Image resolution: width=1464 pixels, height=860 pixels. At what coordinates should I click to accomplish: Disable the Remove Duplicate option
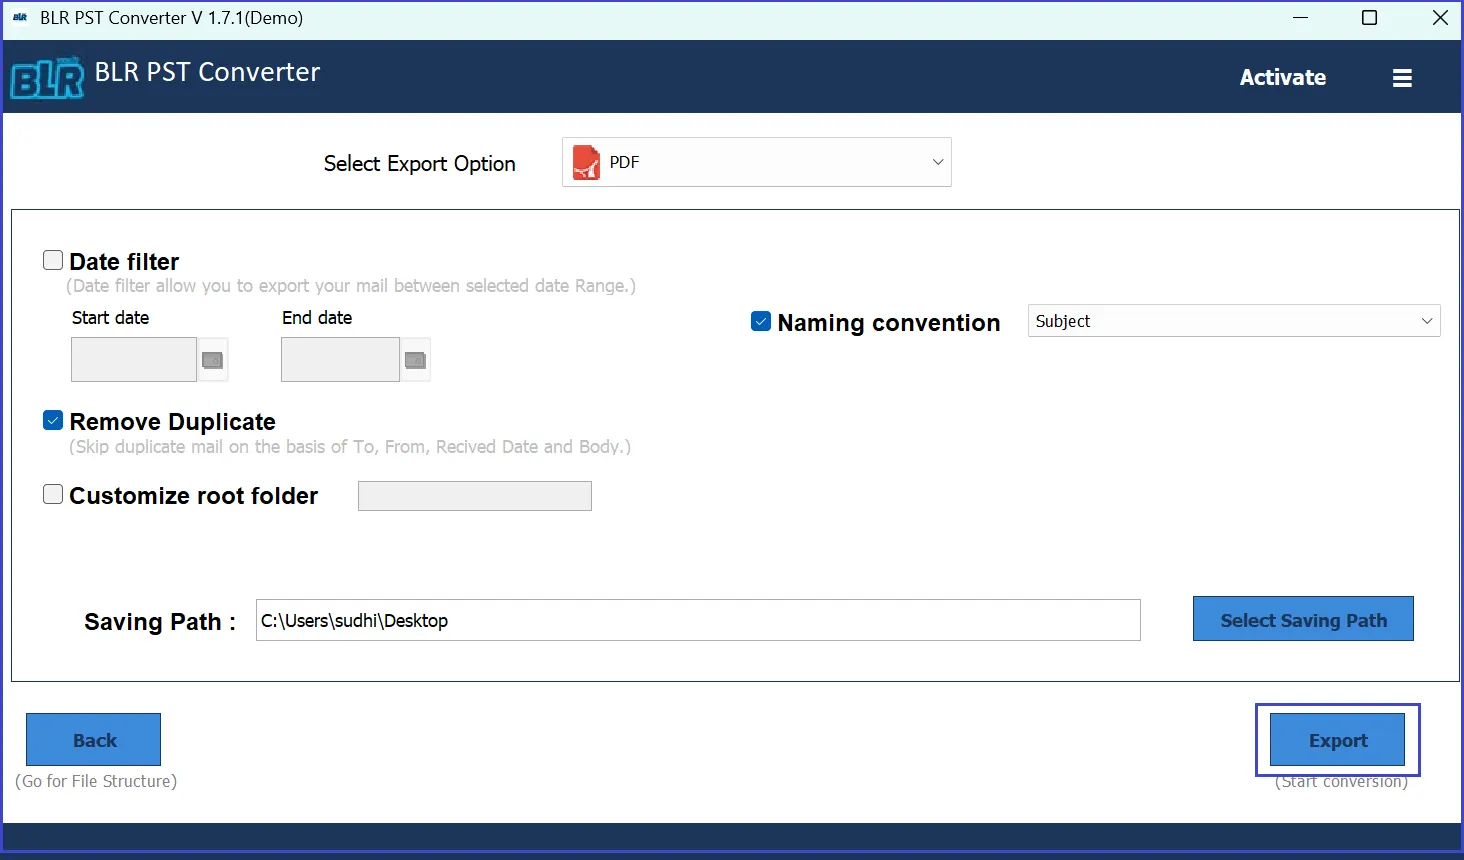point(52,420)
